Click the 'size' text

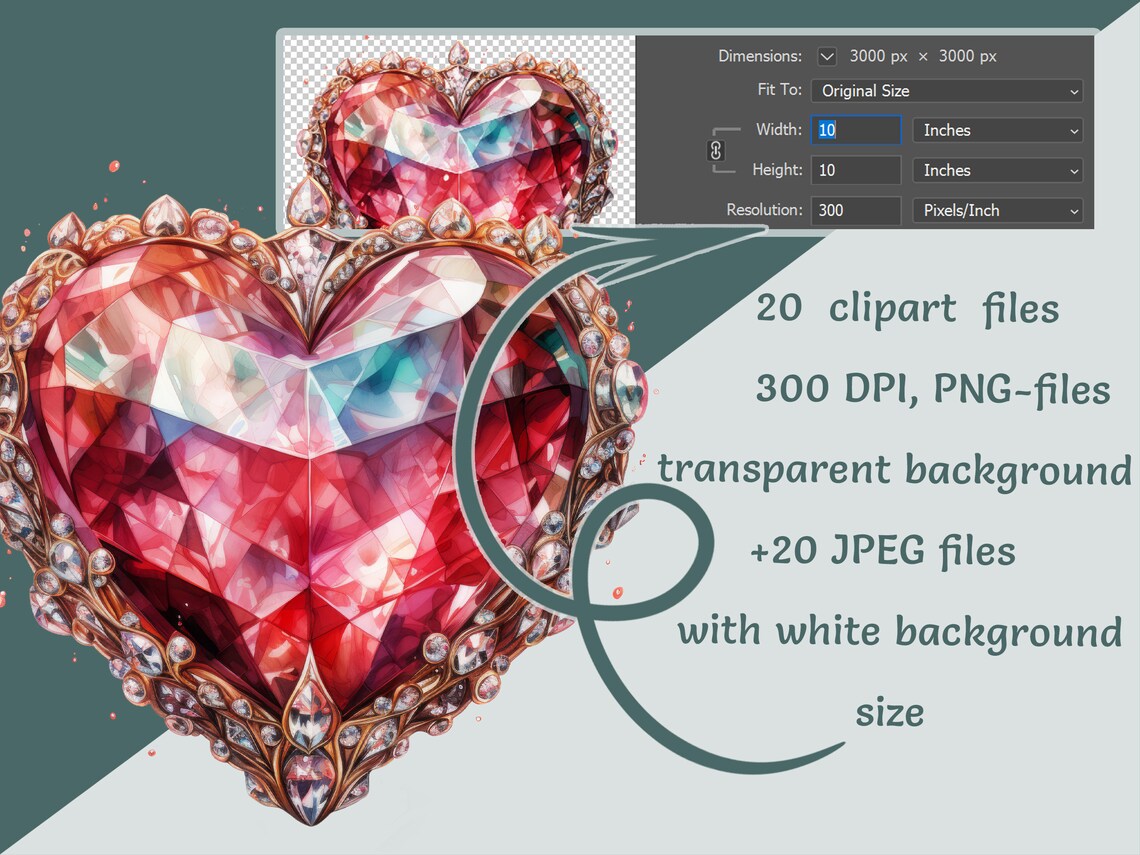tap(890, 712)
